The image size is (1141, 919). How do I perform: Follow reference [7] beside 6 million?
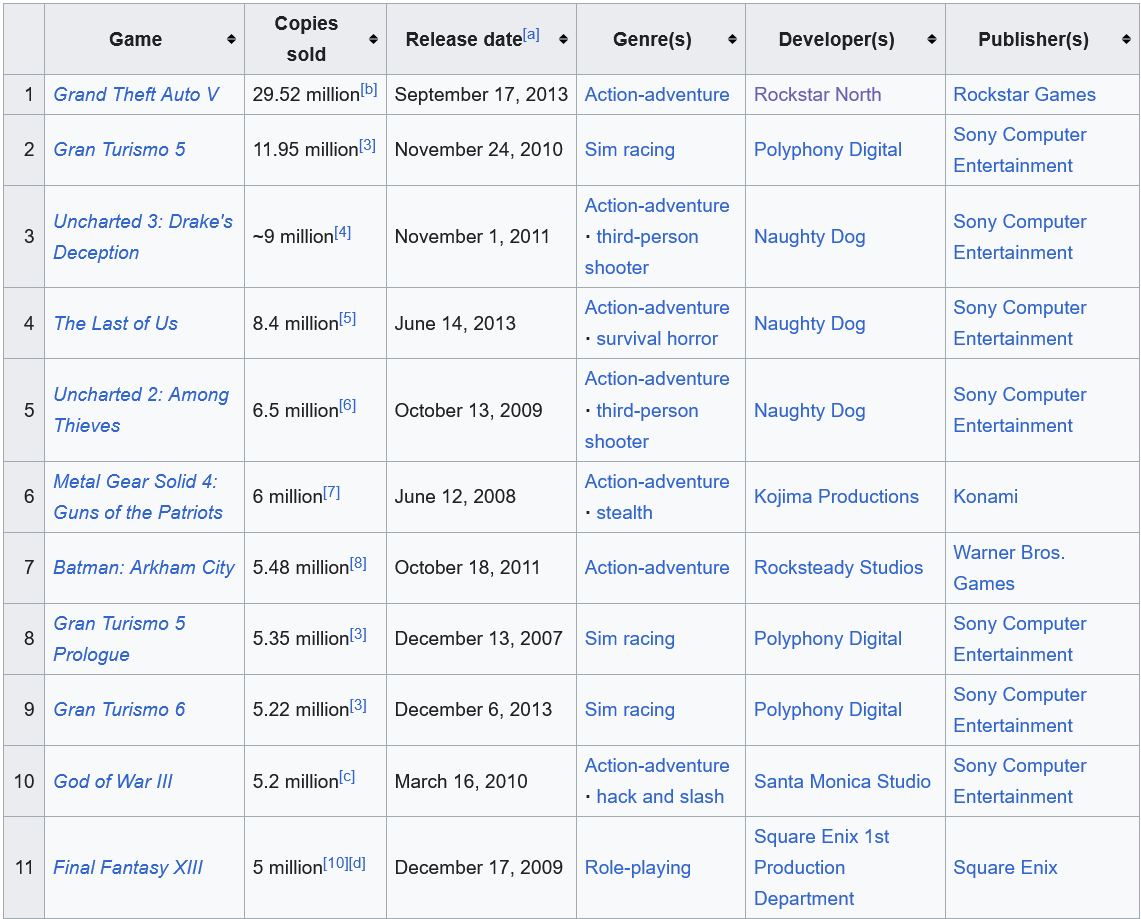(x=332, y=492)
